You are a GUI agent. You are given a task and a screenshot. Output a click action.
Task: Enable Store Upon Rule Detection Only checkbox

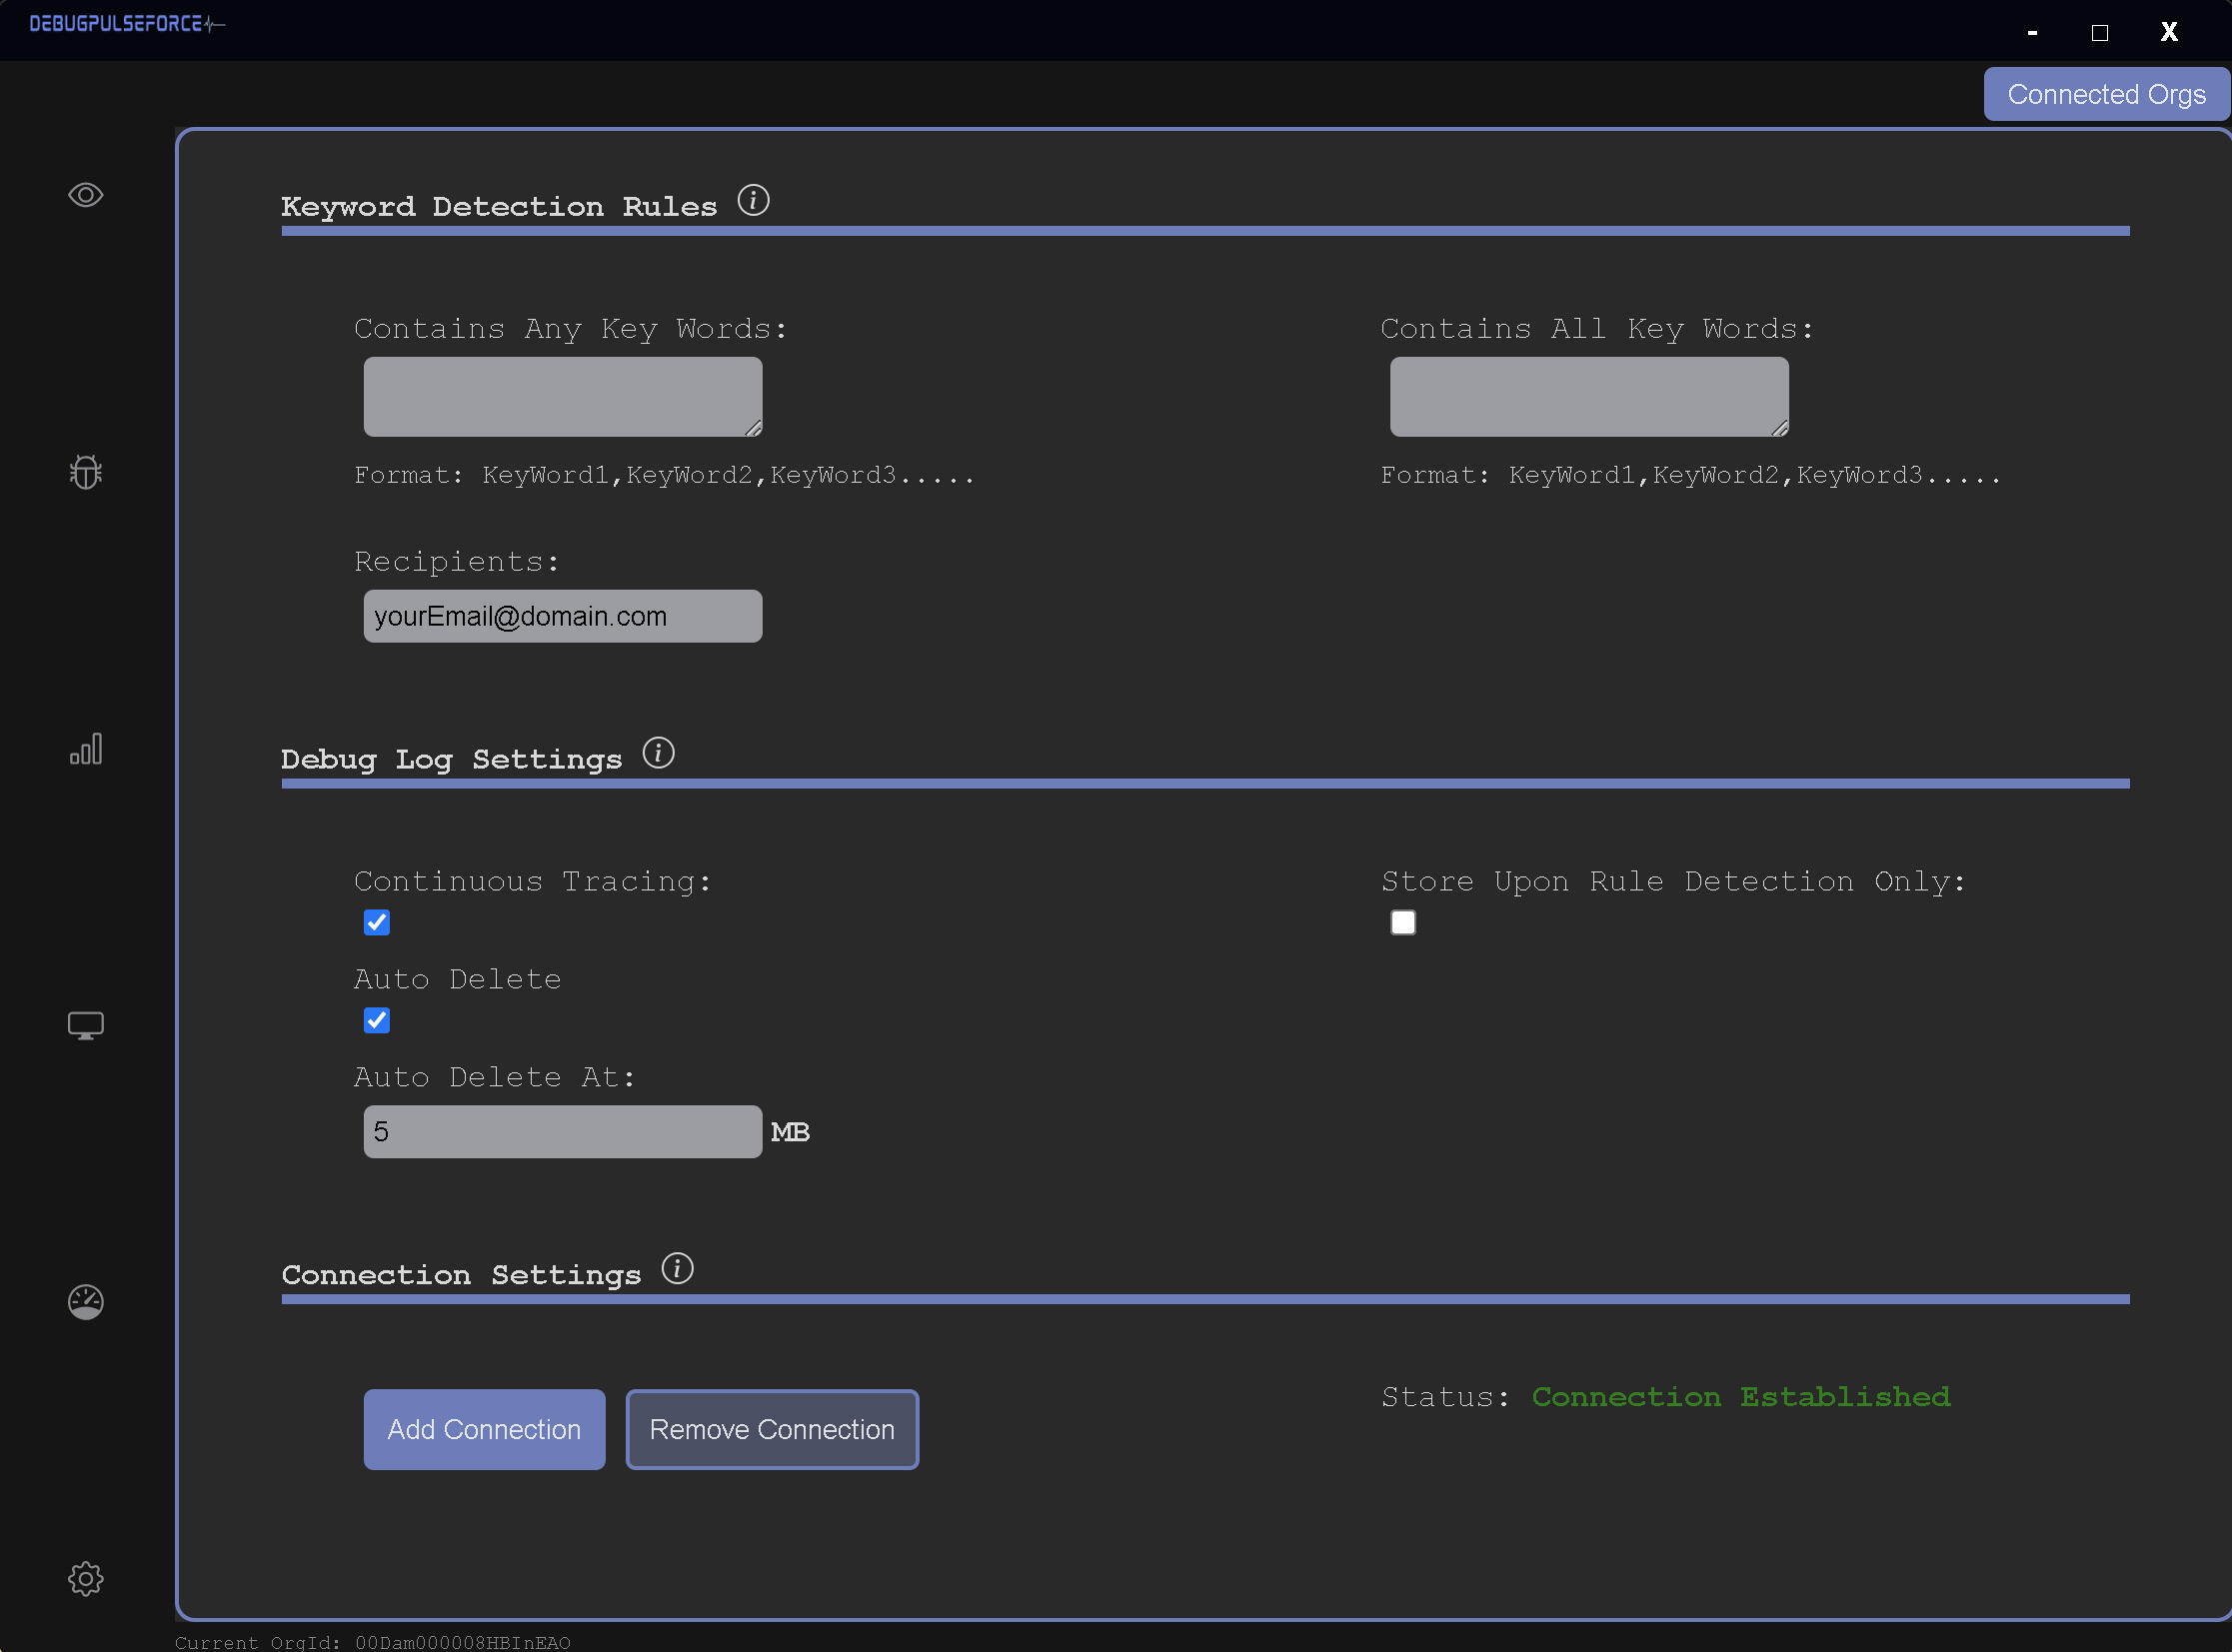(x=1403, y=922)
